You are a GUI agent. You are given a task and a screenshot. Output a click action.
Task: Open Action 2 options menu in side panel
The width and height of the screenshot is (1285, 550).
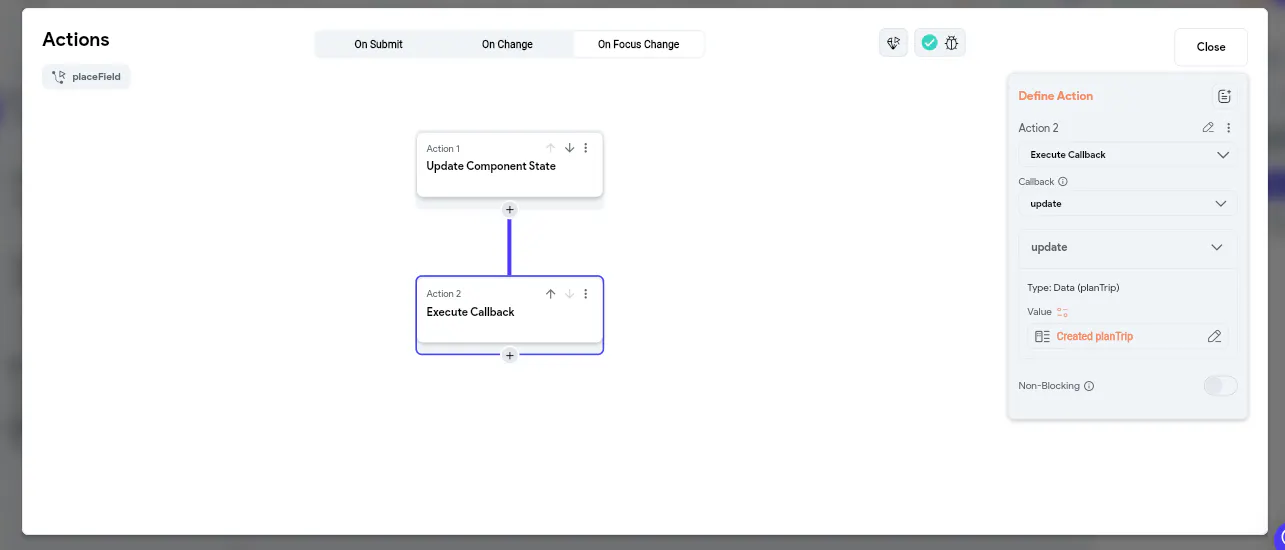coord(1228,128)
